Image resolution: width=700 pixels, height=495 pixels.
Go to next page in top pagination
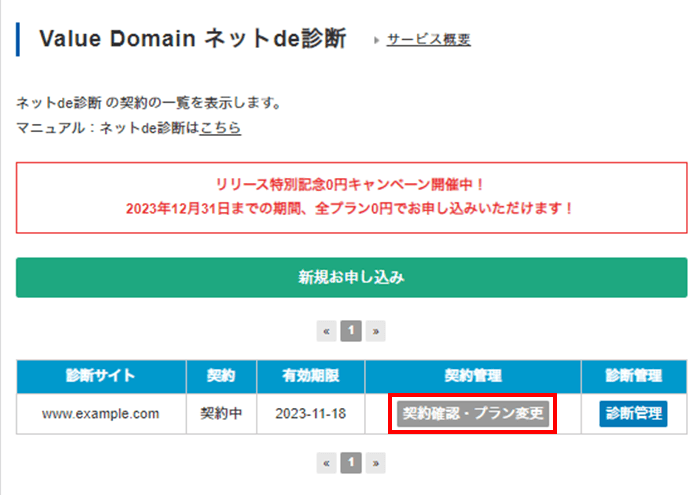375,331
